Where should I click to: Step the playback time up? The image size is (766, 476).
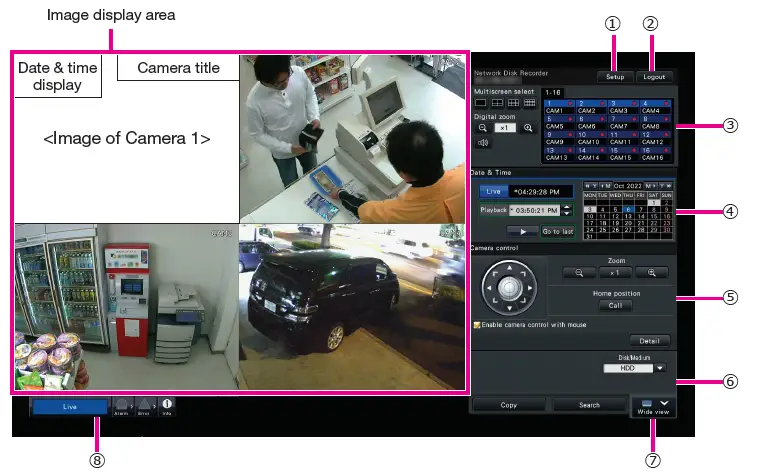(568, 207)
